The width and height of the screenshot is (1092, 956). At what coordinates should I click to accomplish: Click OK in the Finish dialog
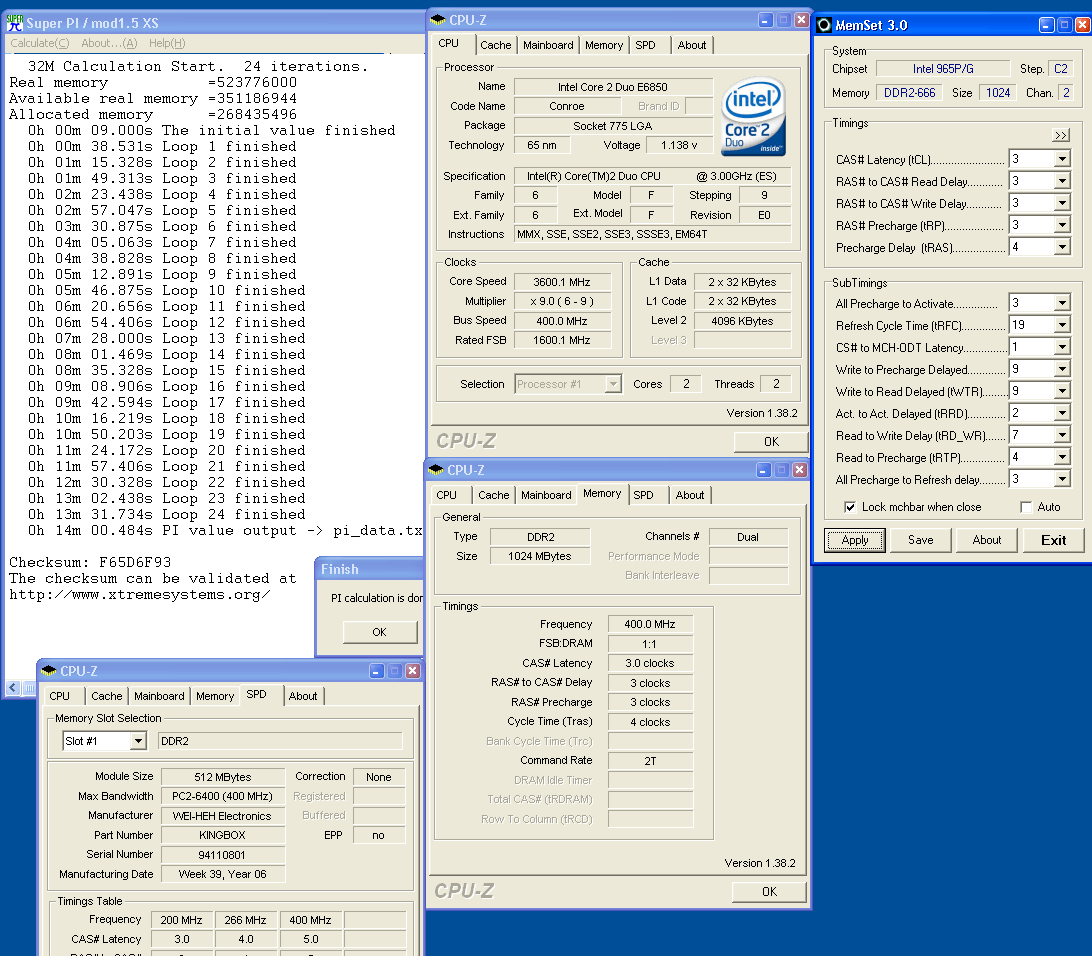click(380, 632)
